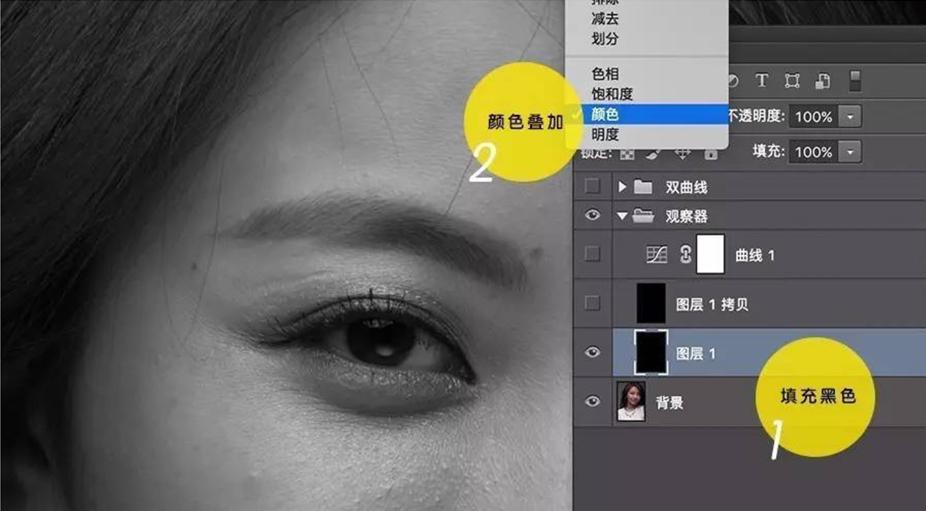Image resolution: width=926 pixels, height=511 pixels.
Task: Select the 双曲线 group name
Action: [x=686, y=188]
